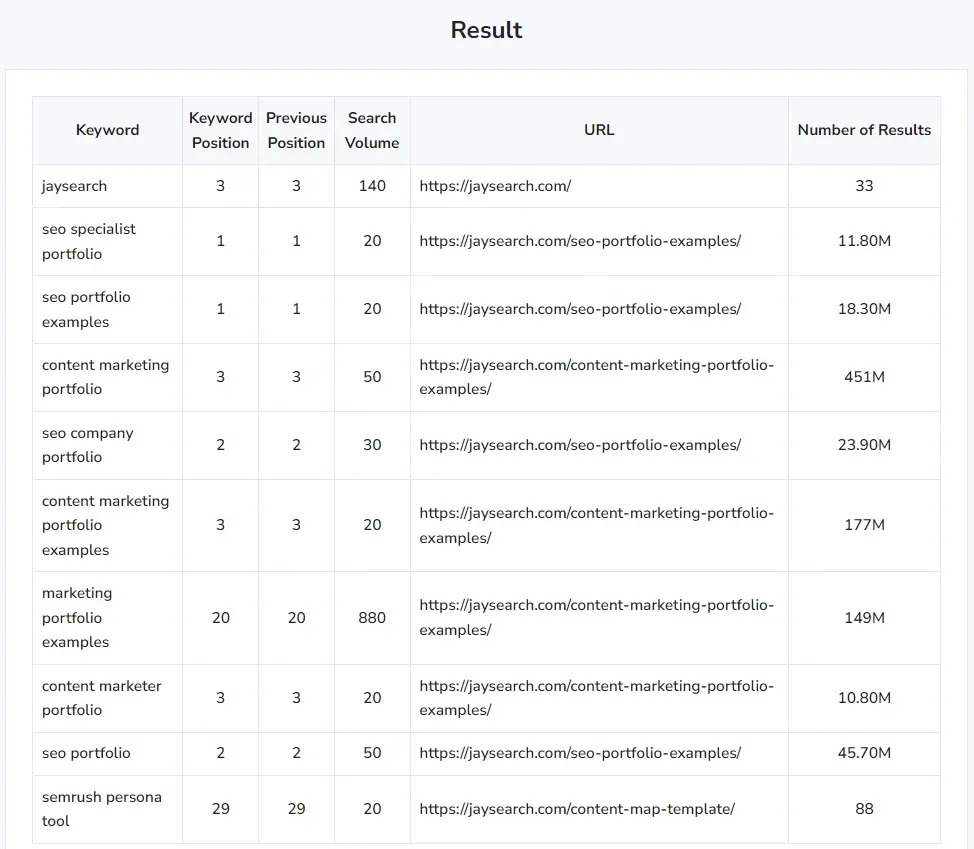Select the content marketer portfolio keyword
The width and height of the screenshot is (974, 849).
pyautogui.click(x=102, y=698)
